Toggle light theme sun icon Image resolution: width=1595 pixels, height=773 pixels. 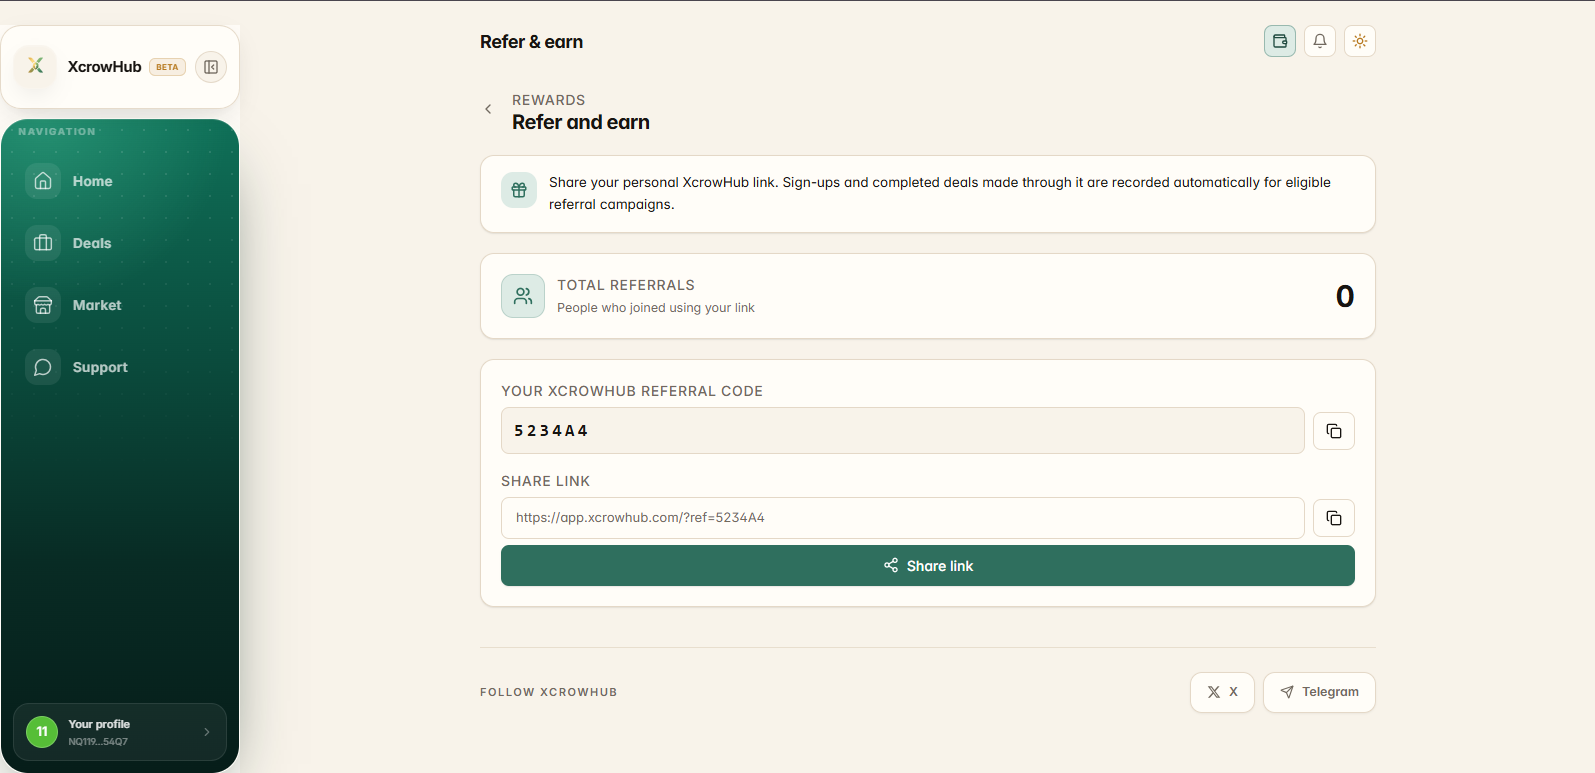1360,41
